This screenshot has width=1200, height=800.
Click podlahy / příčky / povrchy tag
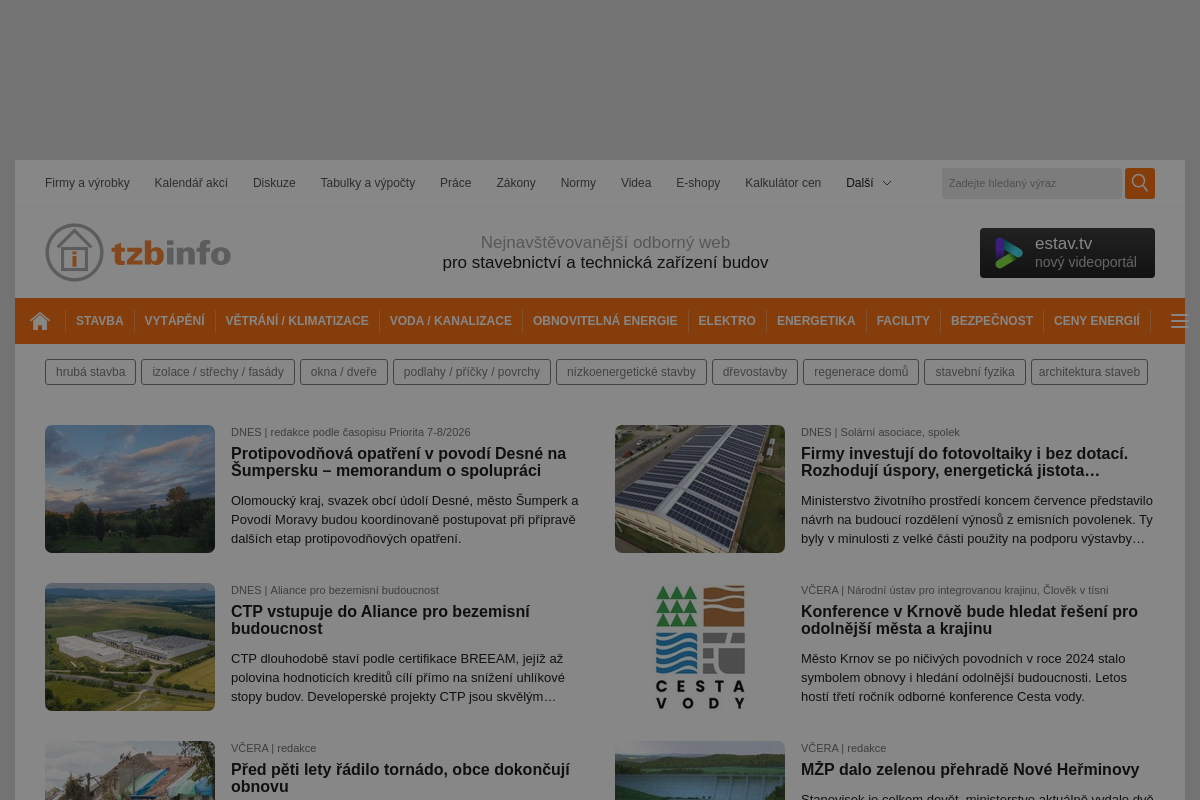(472, 372)
